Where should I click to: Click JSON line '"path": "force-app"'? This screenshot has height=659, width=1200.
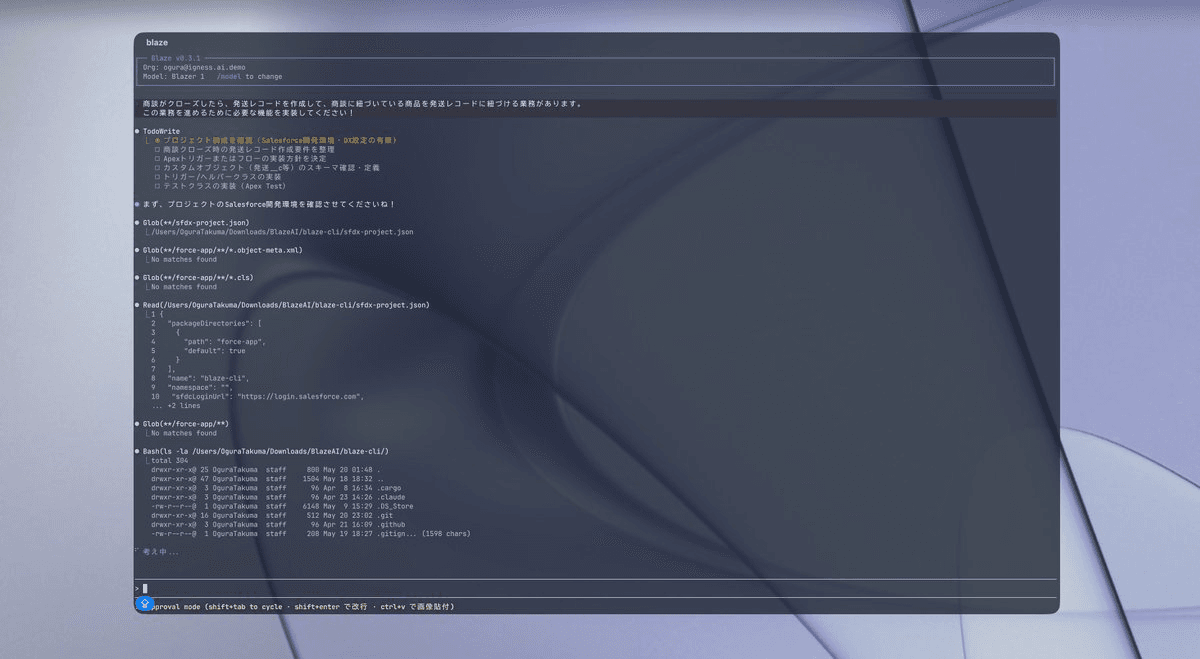pos(225,342)
